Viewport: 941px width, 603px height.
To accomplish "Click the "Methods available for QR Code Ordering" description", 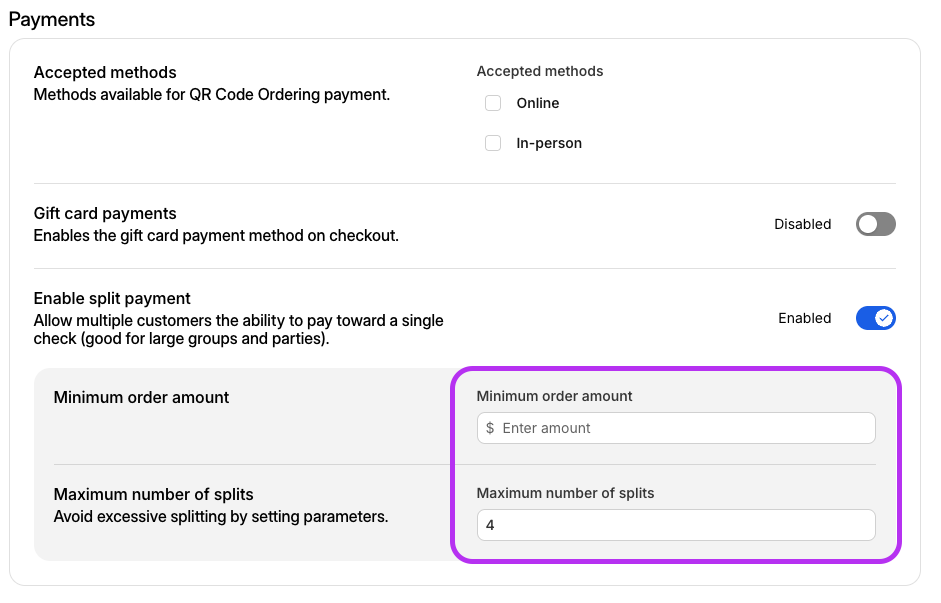I will coord(211,95).
